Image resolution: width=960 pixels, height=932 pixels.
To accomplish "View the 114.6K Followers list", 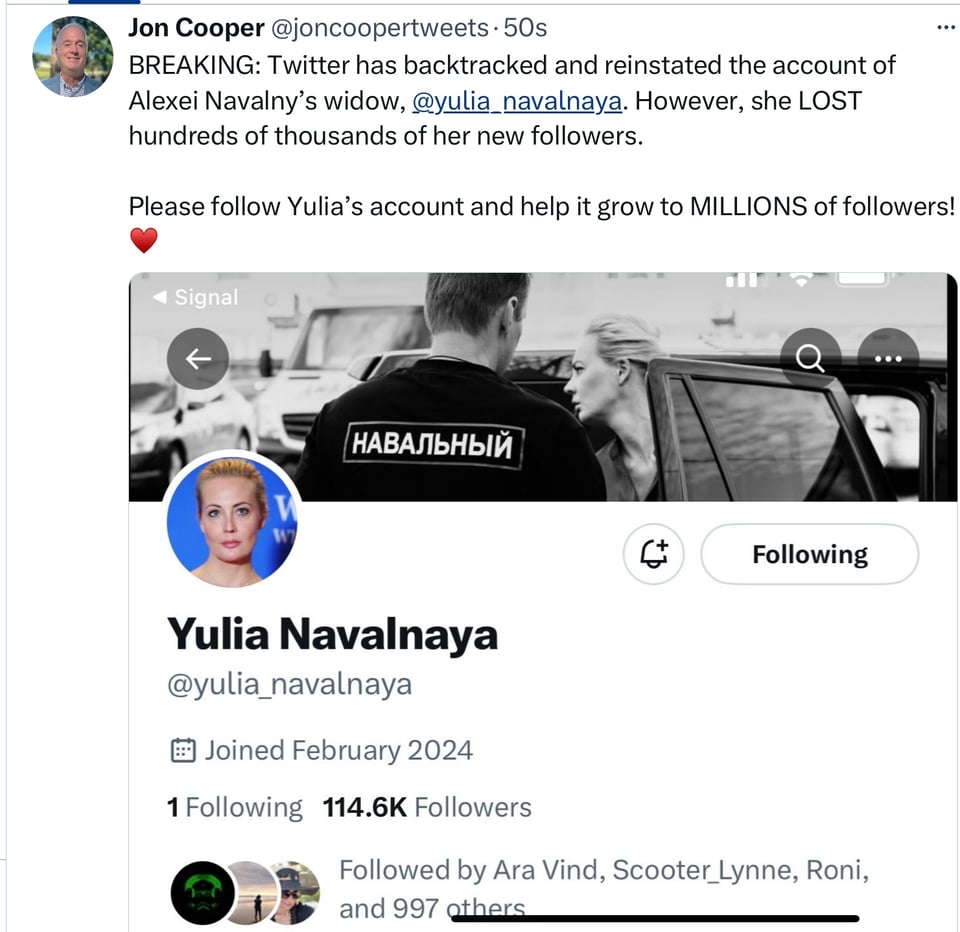I will tap(427, 807).
